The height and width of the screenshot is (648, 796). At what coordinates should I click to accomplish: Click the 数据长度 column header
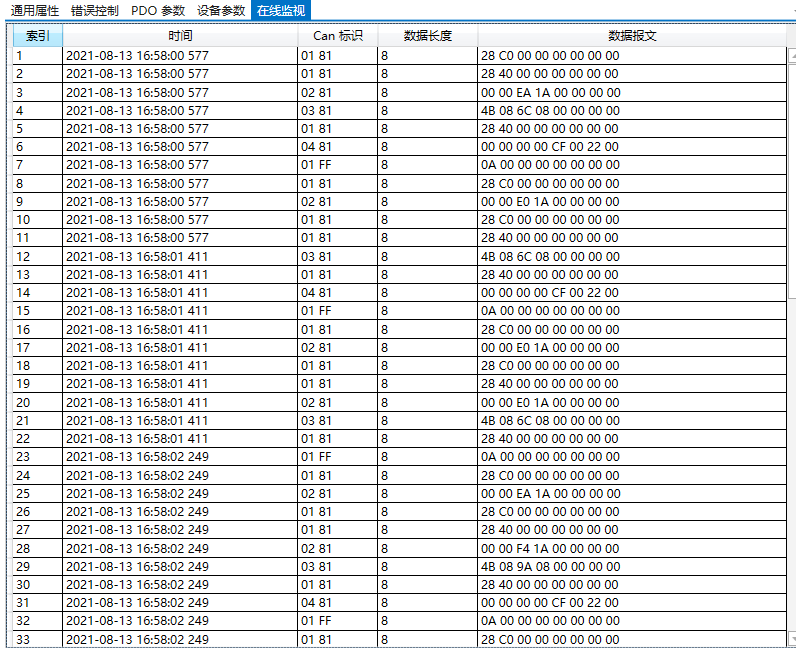coord(427,36)
